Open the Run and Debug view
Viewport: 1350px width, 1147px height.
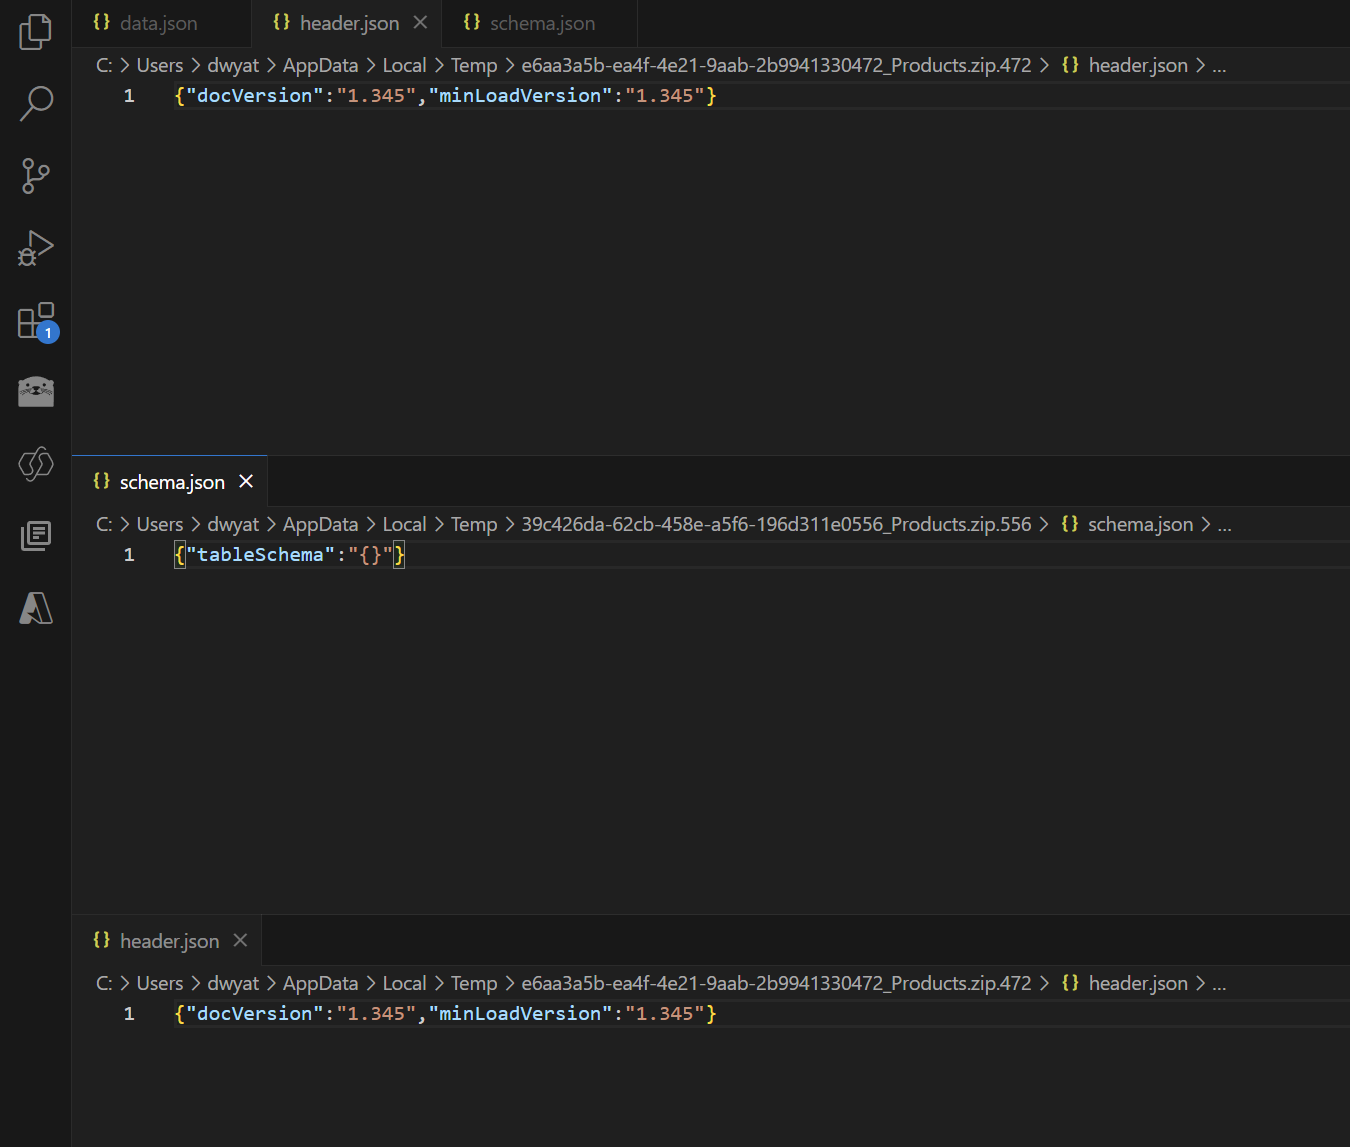[x=36, y=248]
